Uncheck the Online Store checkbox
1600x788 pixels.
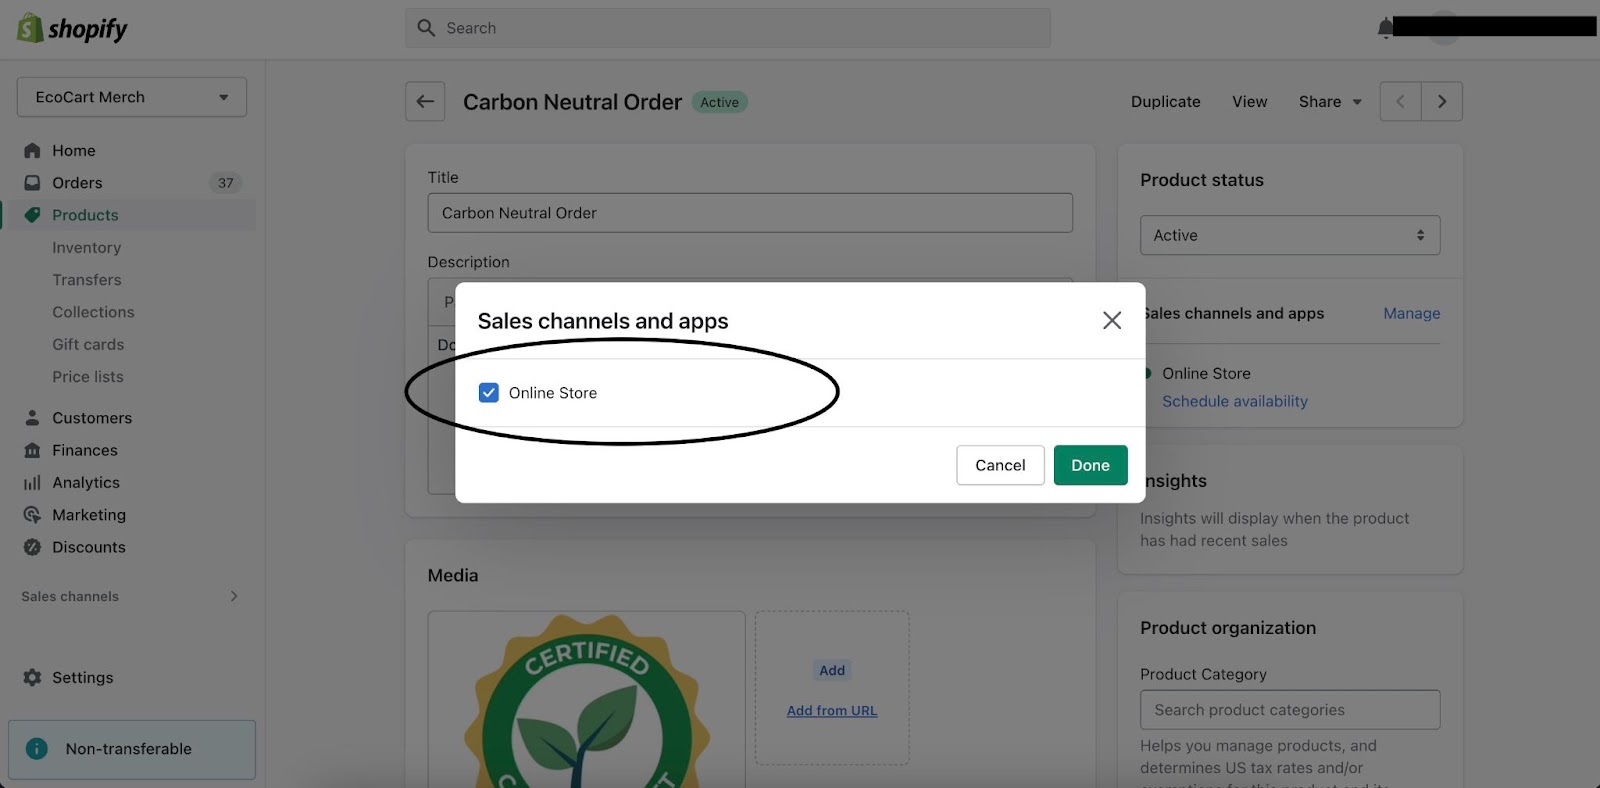click(x=488, y=393)
